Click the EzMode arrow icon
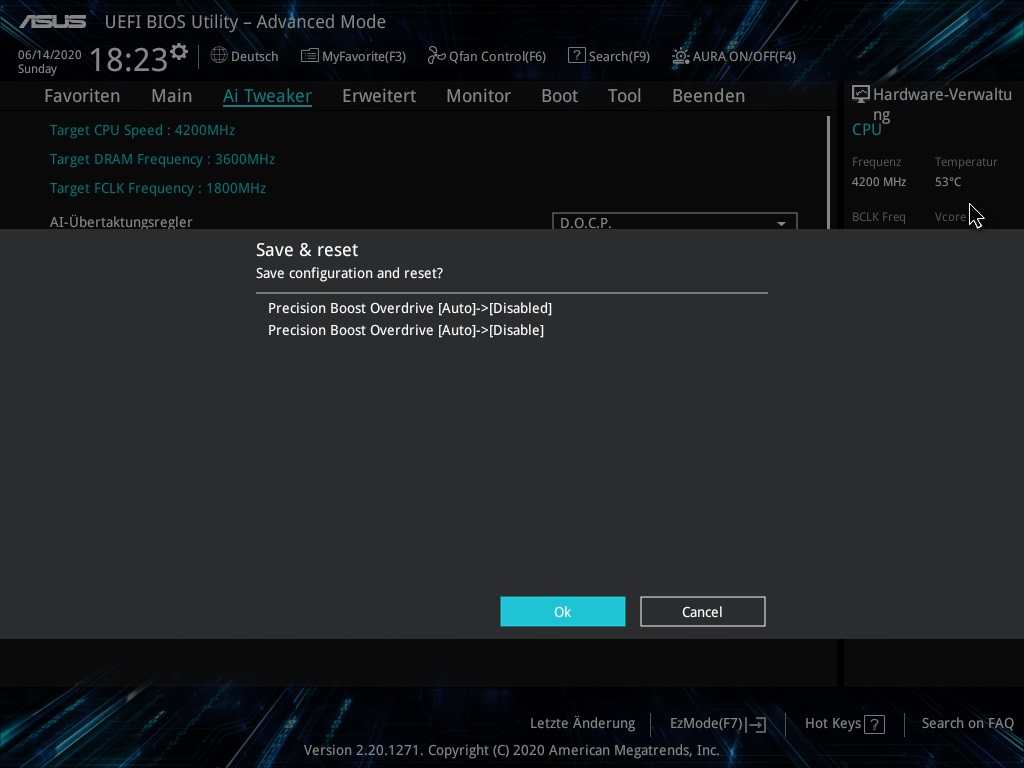The height and width of the screenshot is (768, 1024). click(x=756, y=724)
